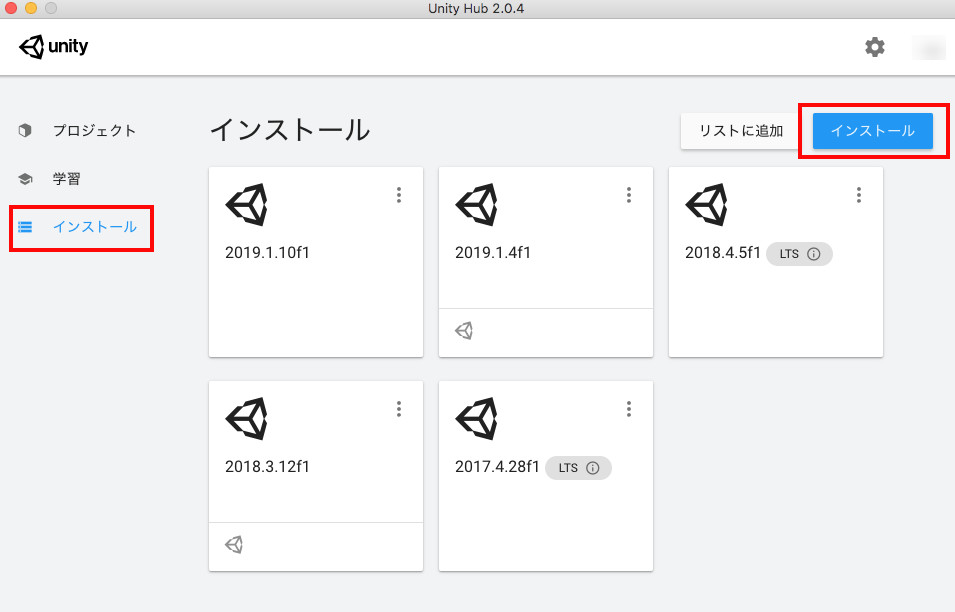Click the 学習 graduation cap icon
The height and width of the screenshot is (612, 955).
25,179
